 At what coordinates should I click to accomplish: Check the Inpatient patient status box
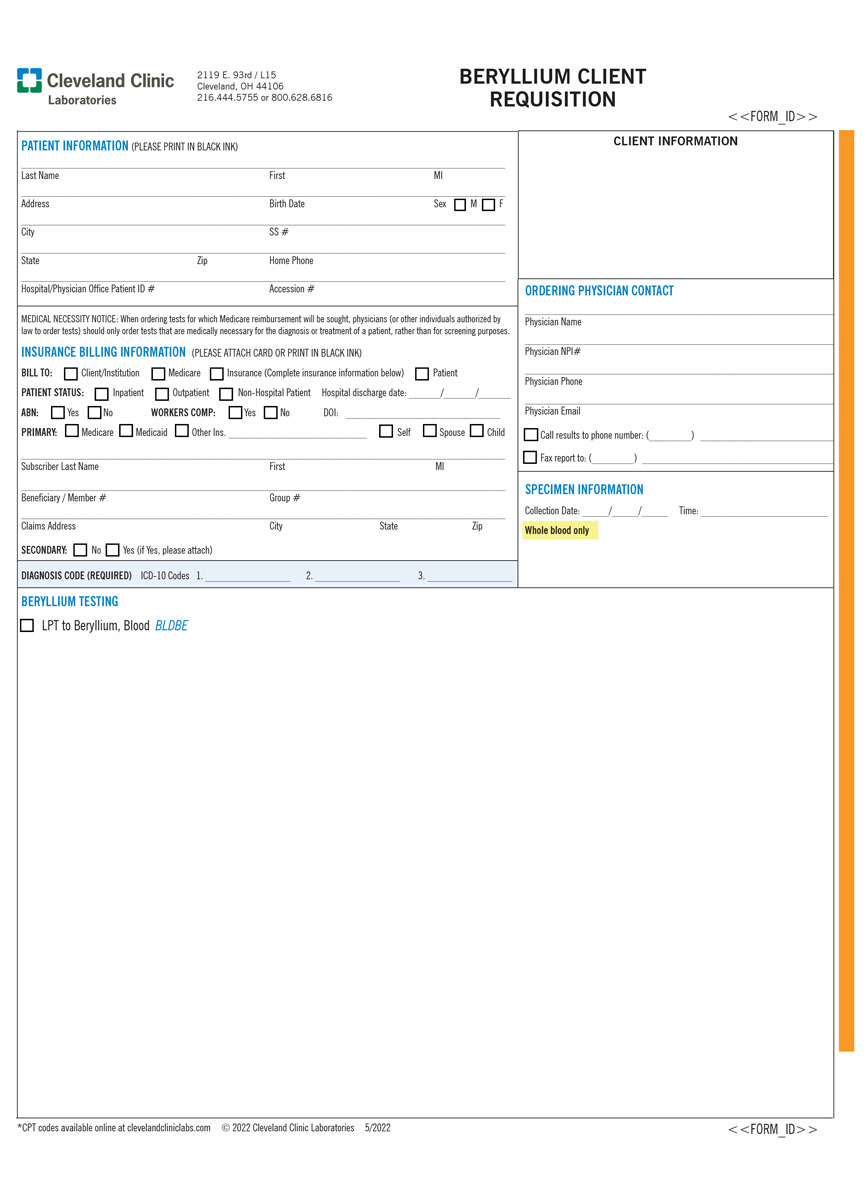coord(102,394)
